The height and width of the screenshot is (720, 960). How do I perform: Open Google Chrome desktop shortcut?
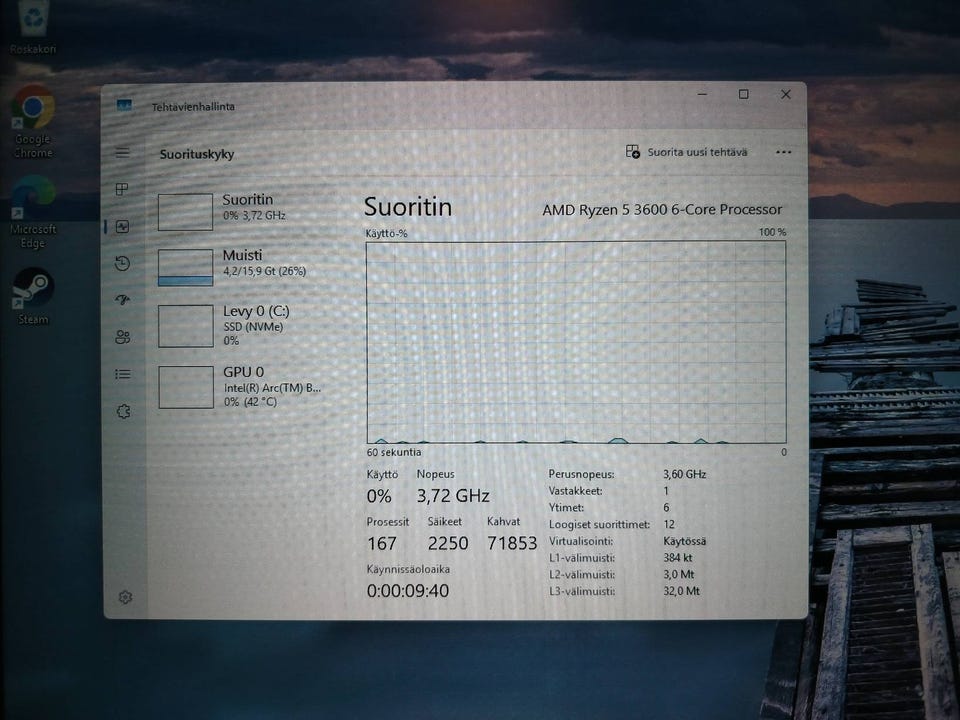coord(33,121)
